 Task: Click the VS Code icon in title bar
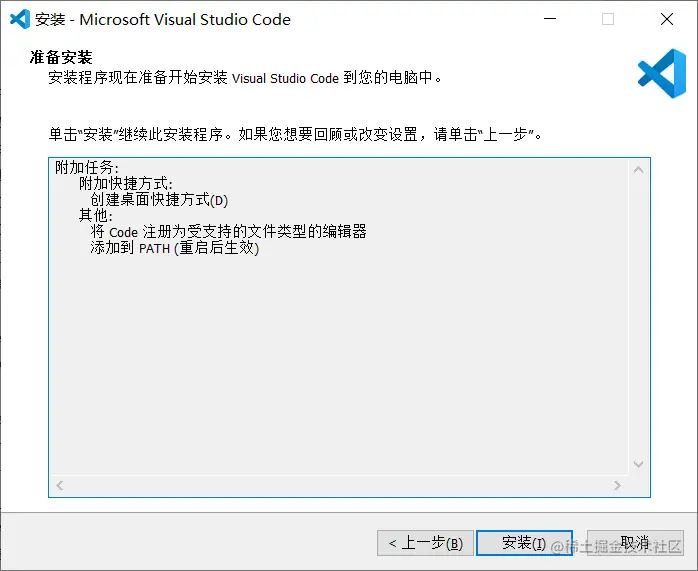pos(20,19)
